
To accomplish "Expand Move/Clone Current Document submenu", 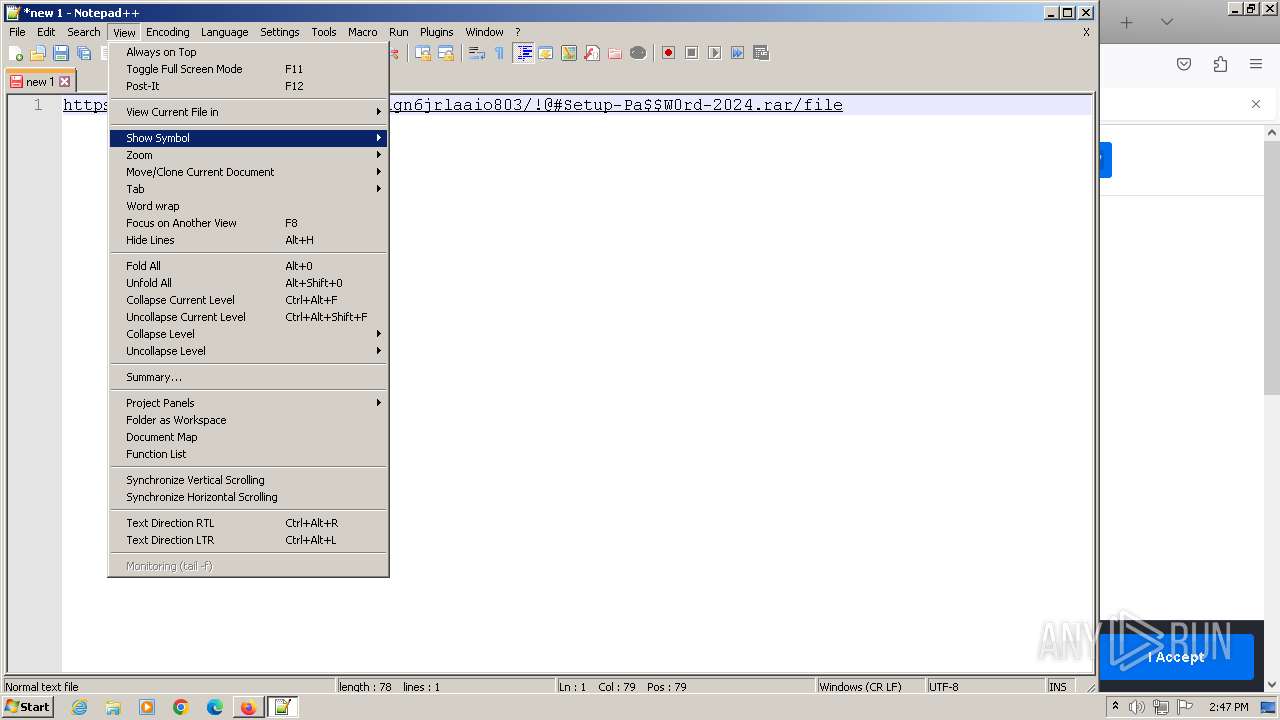I will coord(248,172).
